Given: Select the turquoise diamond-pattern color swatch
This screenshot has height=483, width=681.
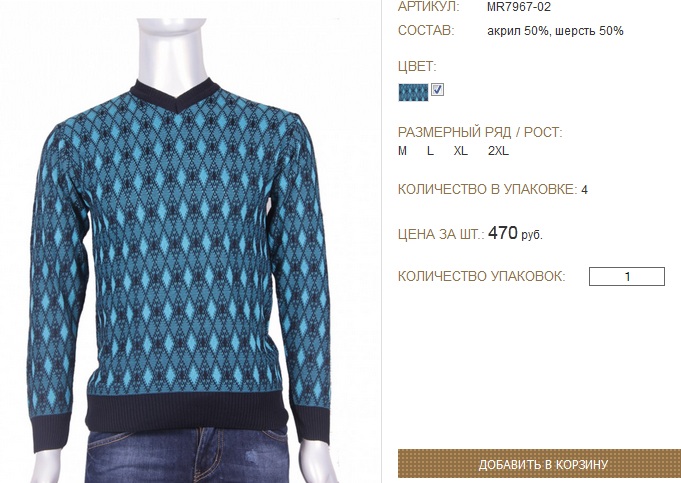Looking at the screenshot, I should [x=413, y=92].
